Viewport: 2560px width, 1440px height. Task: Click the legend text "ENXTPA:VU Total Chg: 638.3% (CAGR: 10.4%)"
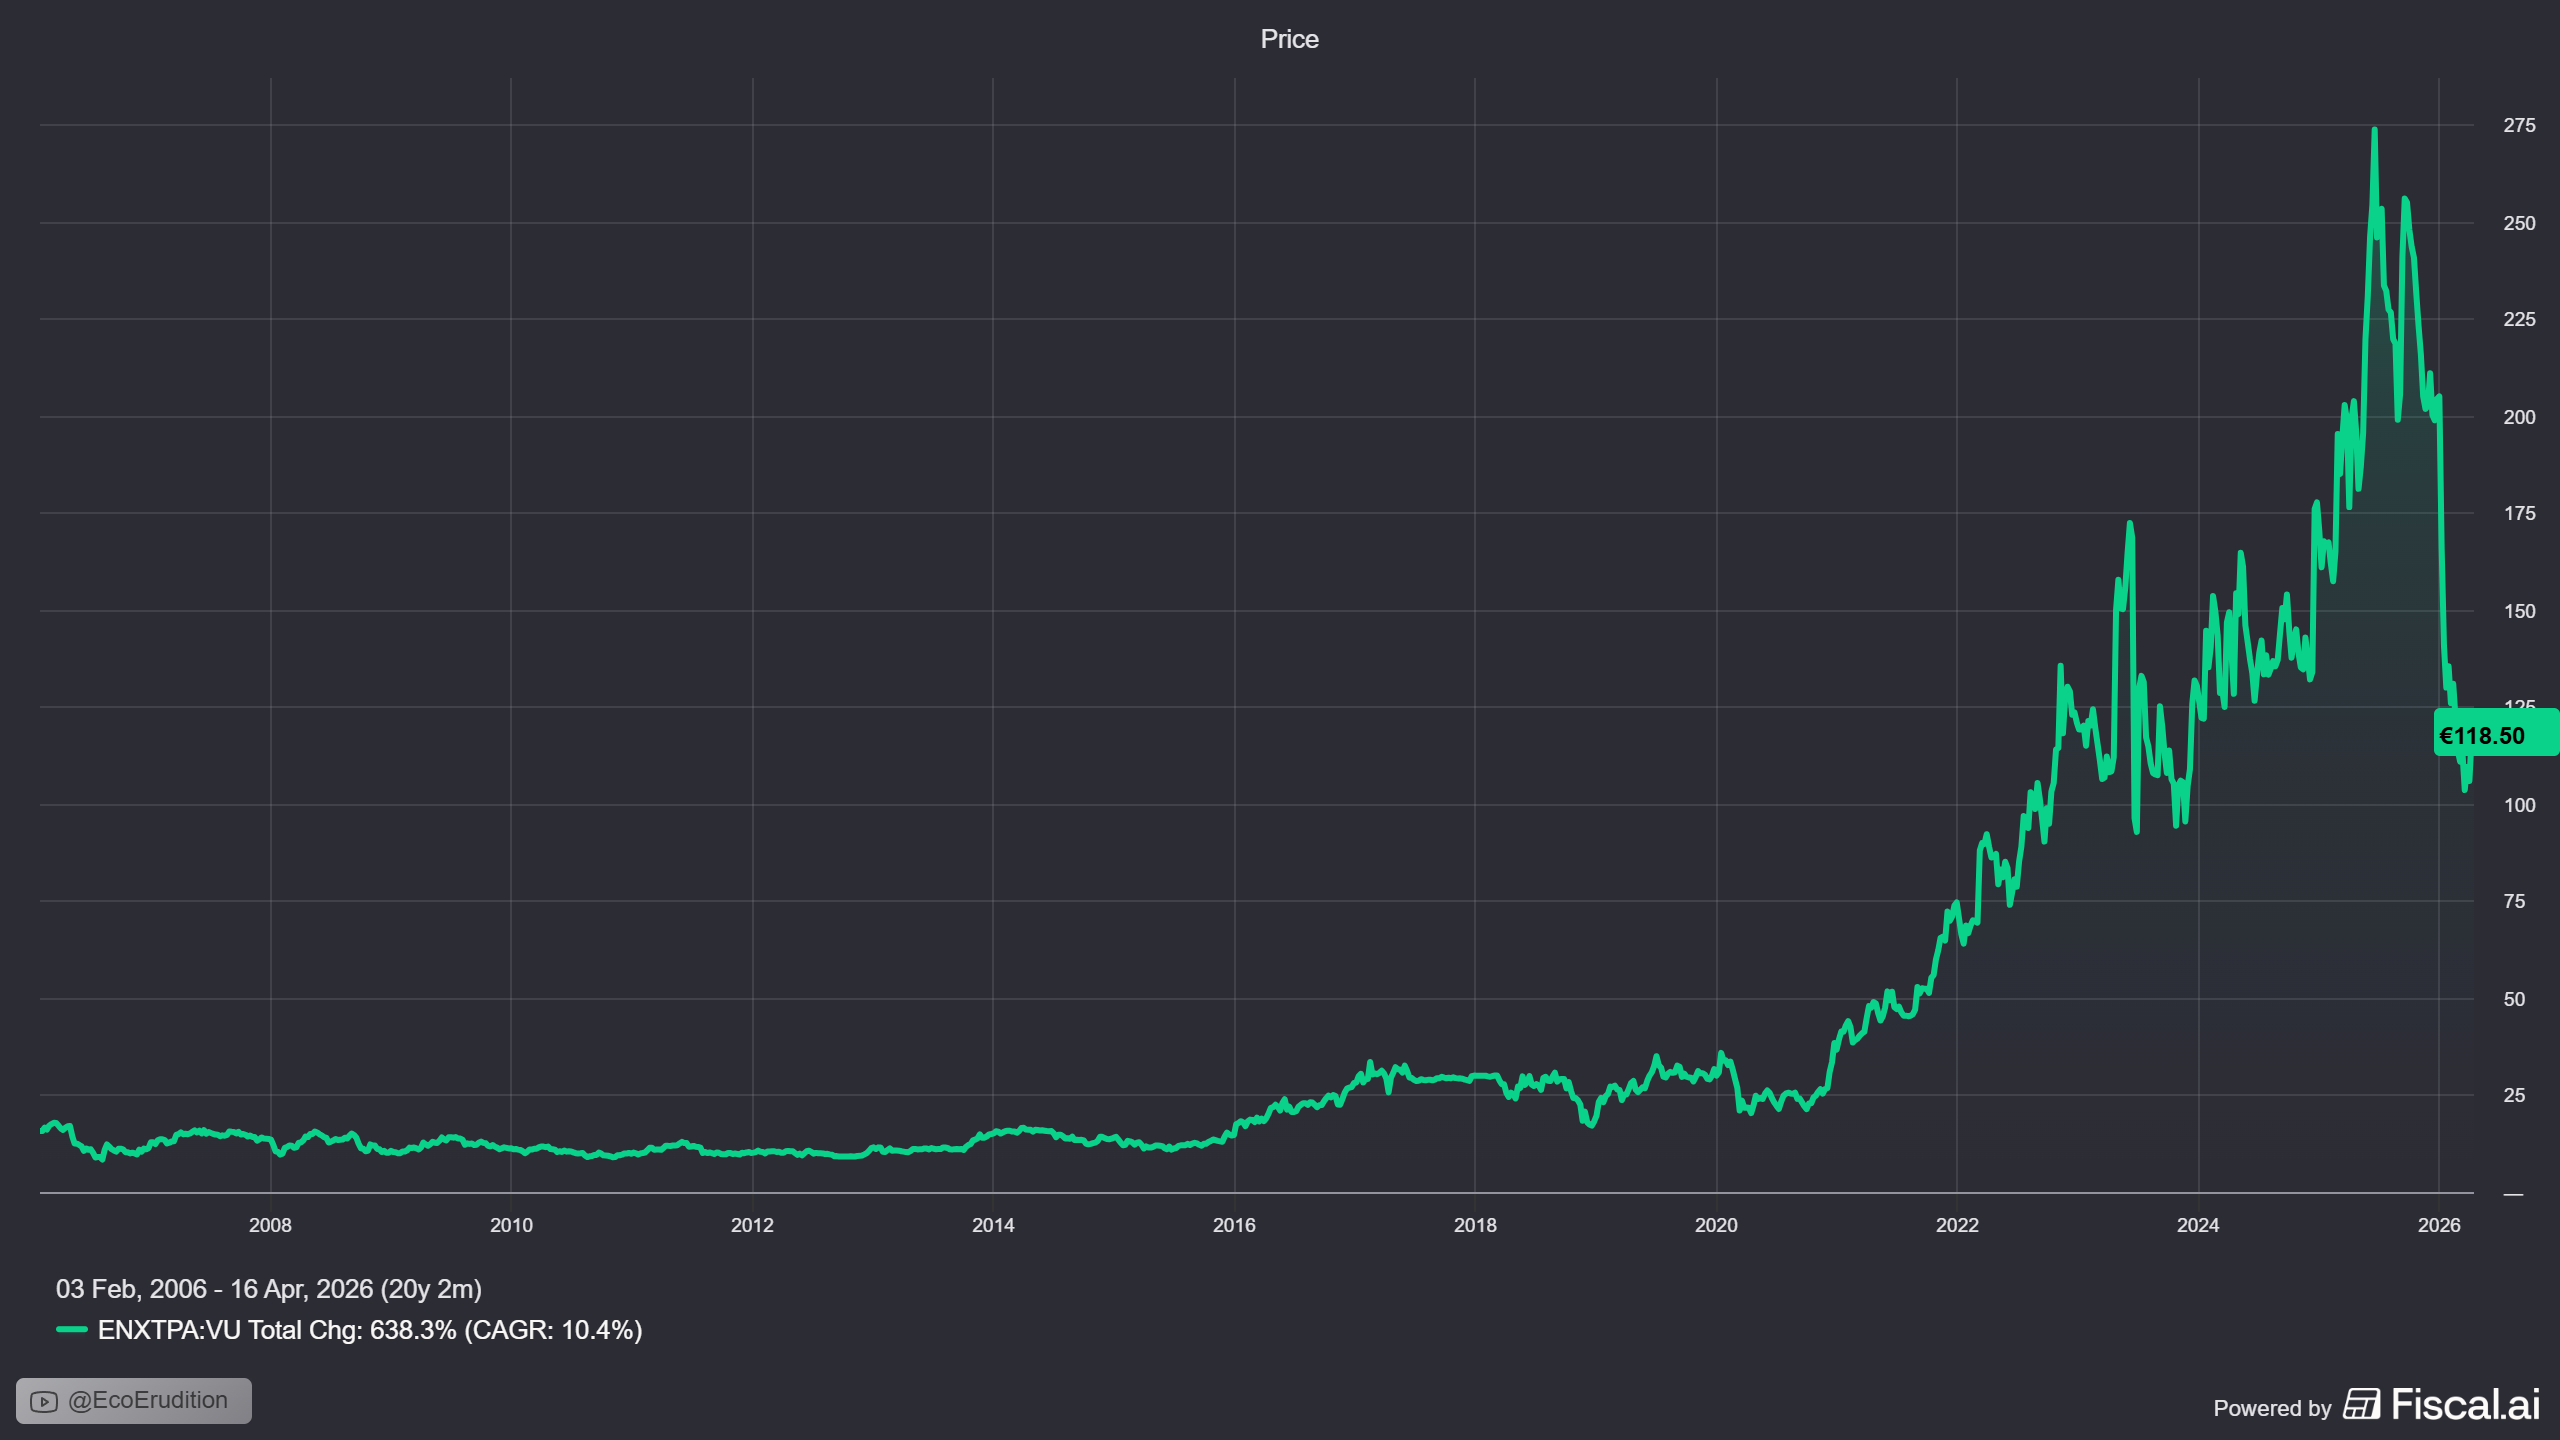[x=370, y=1330]
